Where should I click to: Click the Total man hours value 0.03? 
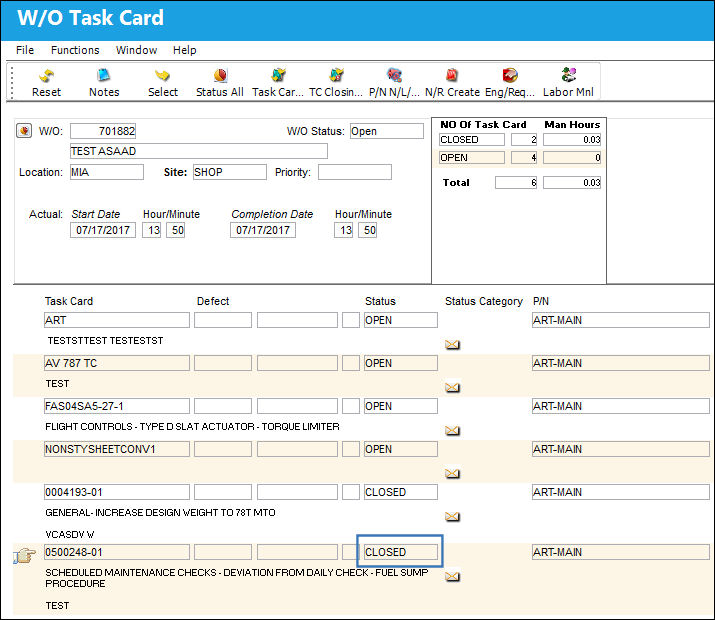pos(572,183)
